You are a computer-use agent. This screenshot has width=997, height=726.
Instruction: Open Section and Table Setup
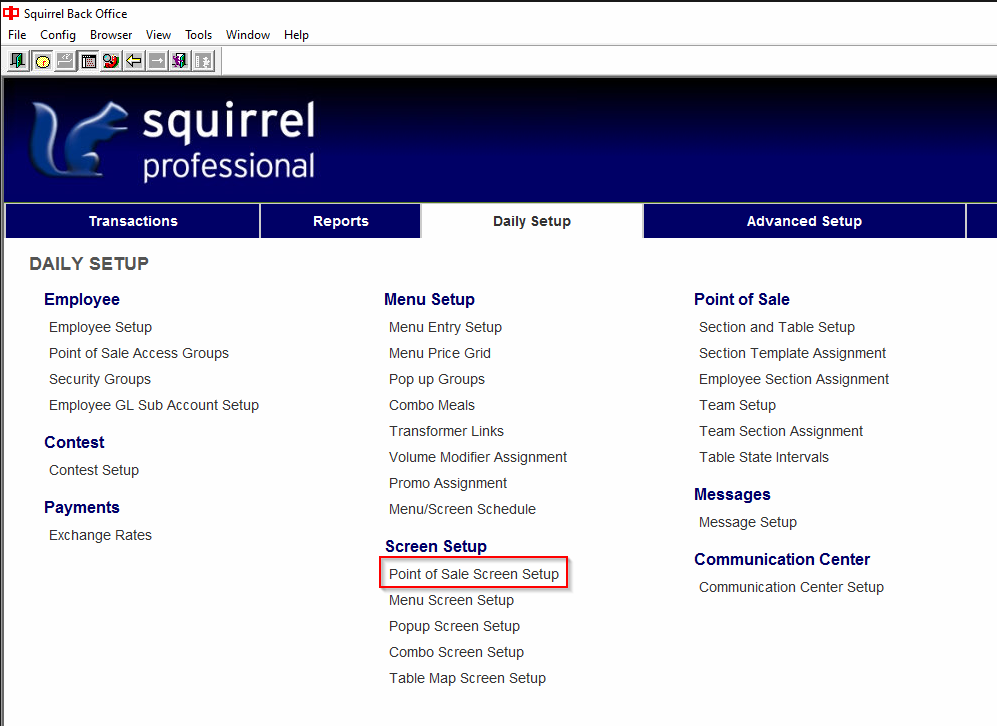coord(777,327)
